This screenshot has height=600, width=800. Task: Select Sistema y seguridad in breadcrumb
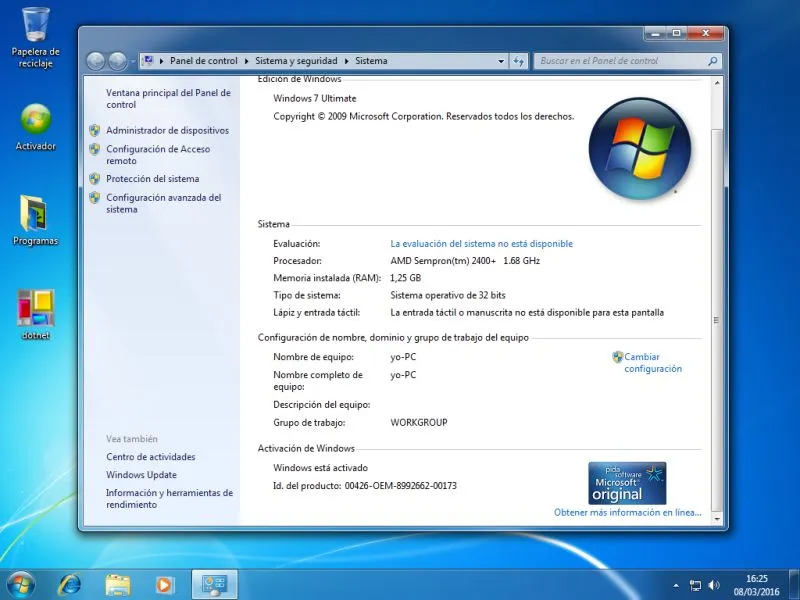pos(296,61)
